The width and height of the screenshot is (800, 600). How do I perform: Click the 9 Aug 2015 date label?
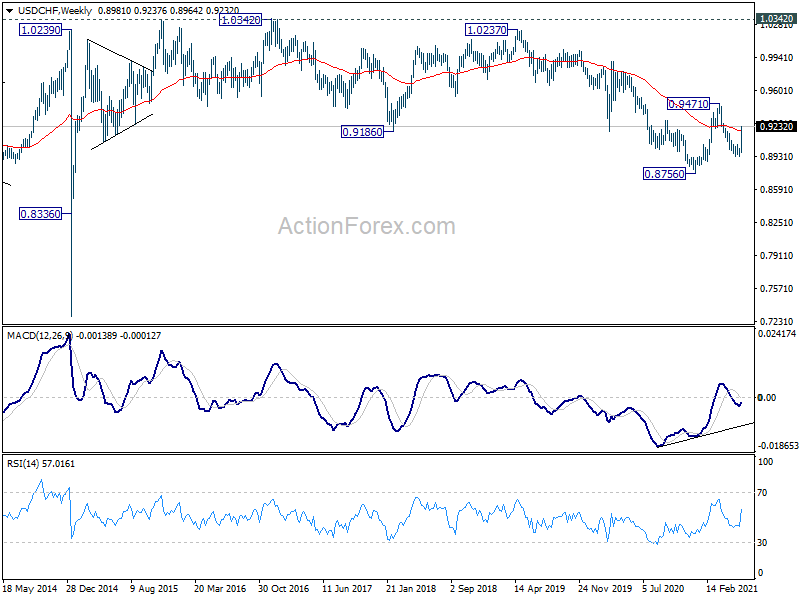(154, 589)
